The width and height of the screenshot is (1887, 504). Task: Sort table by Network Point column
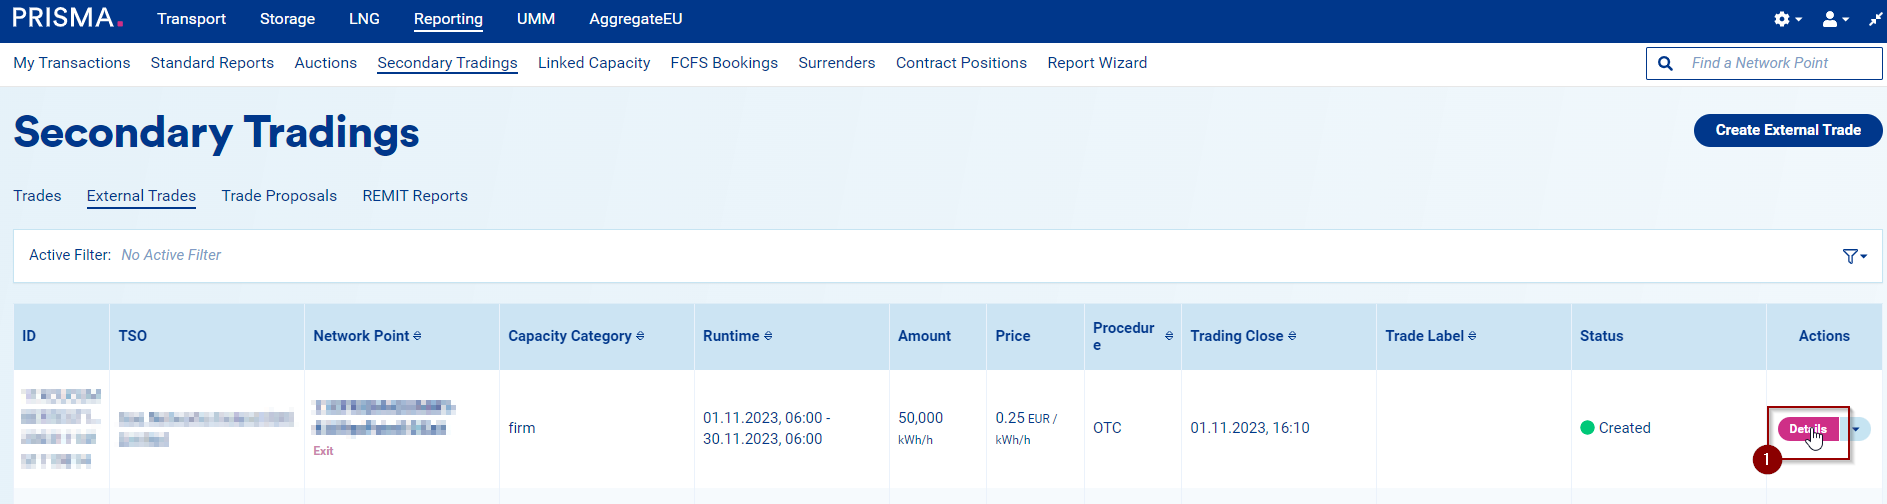point(417,336)
